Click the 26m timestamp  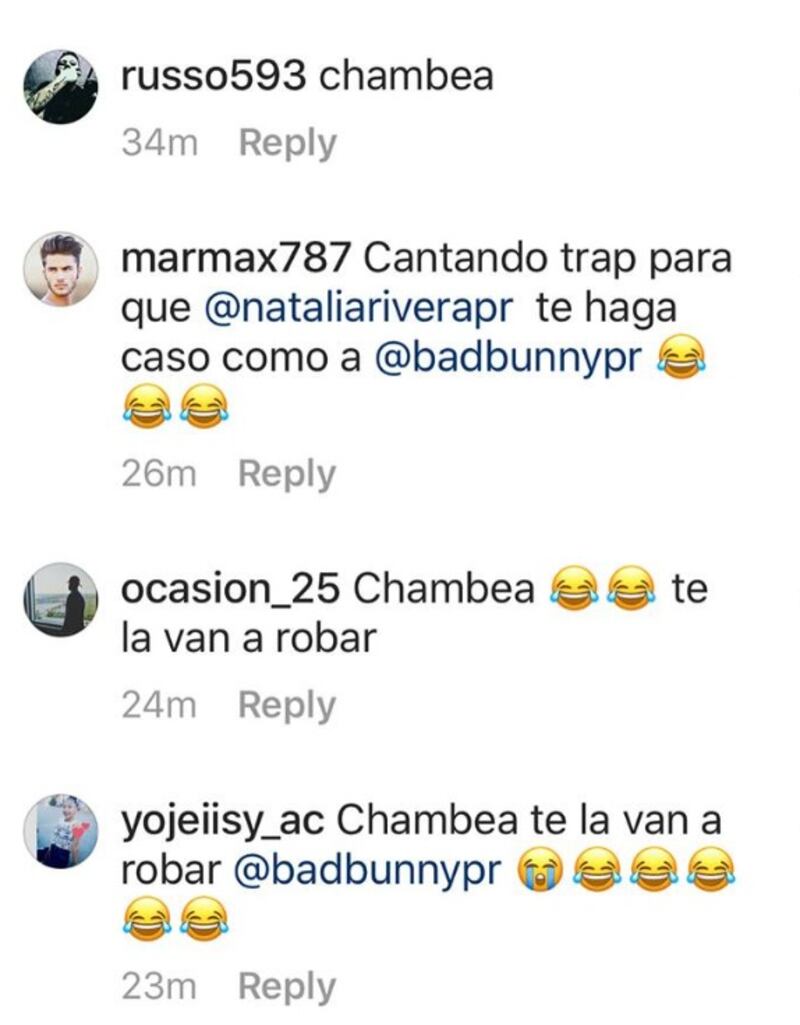[x=159, y=473]
